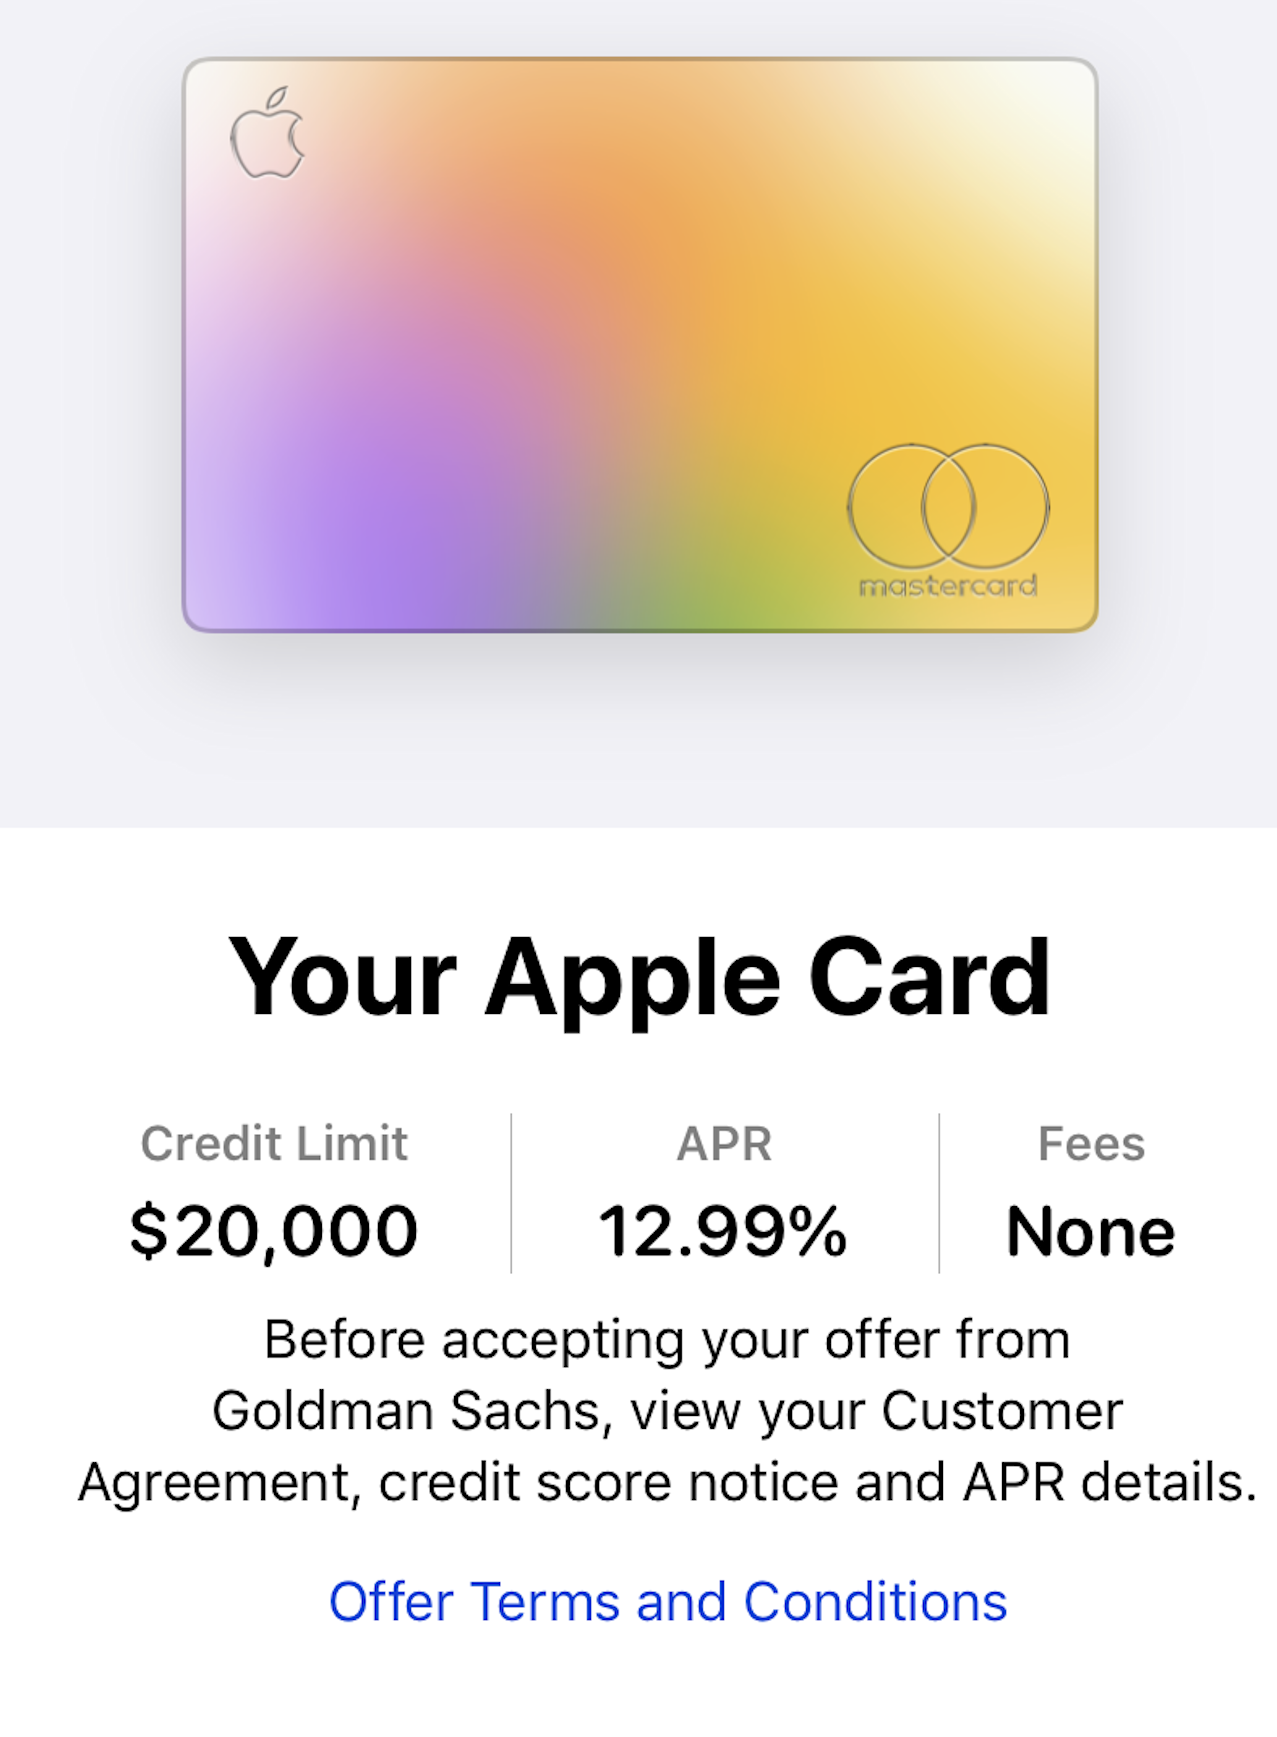
Task: Tap the 12.99% APR value
Action: (x=723, y=1231)
